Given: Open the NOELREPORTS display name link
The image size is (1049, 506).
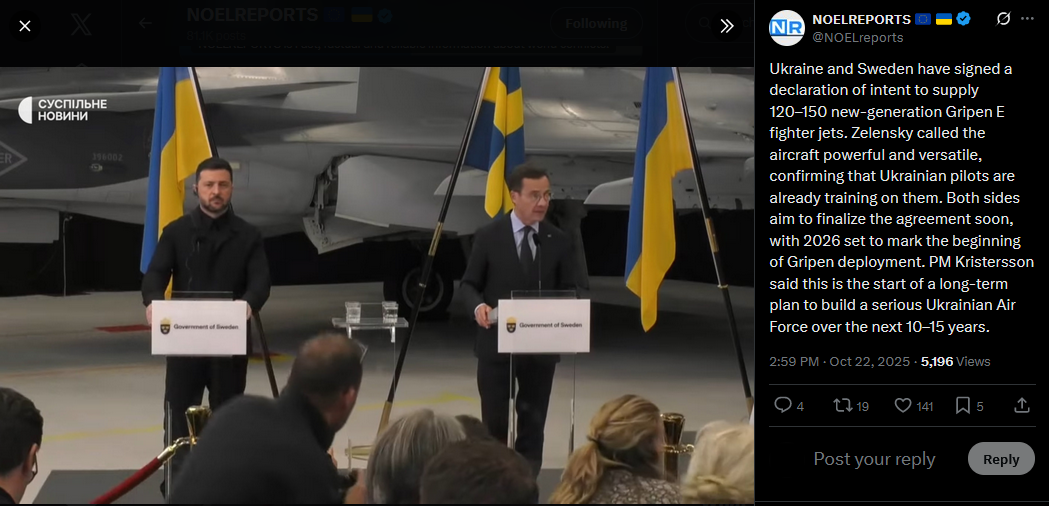Looking at the screenshot, I should tap(861, 19).
